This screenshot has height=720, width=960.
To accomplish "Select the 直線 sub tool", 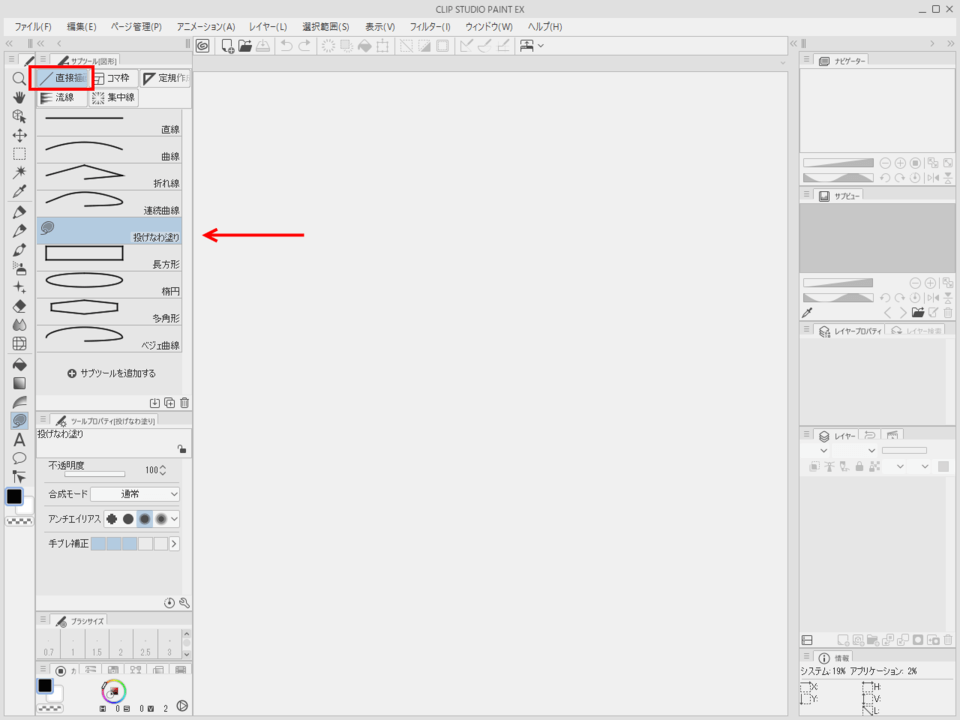I will click(x=109, y=122).
